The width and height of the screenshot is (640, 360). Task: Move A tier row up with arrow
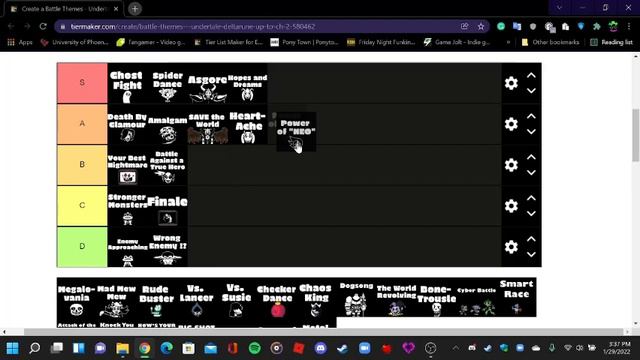(531, 116)
